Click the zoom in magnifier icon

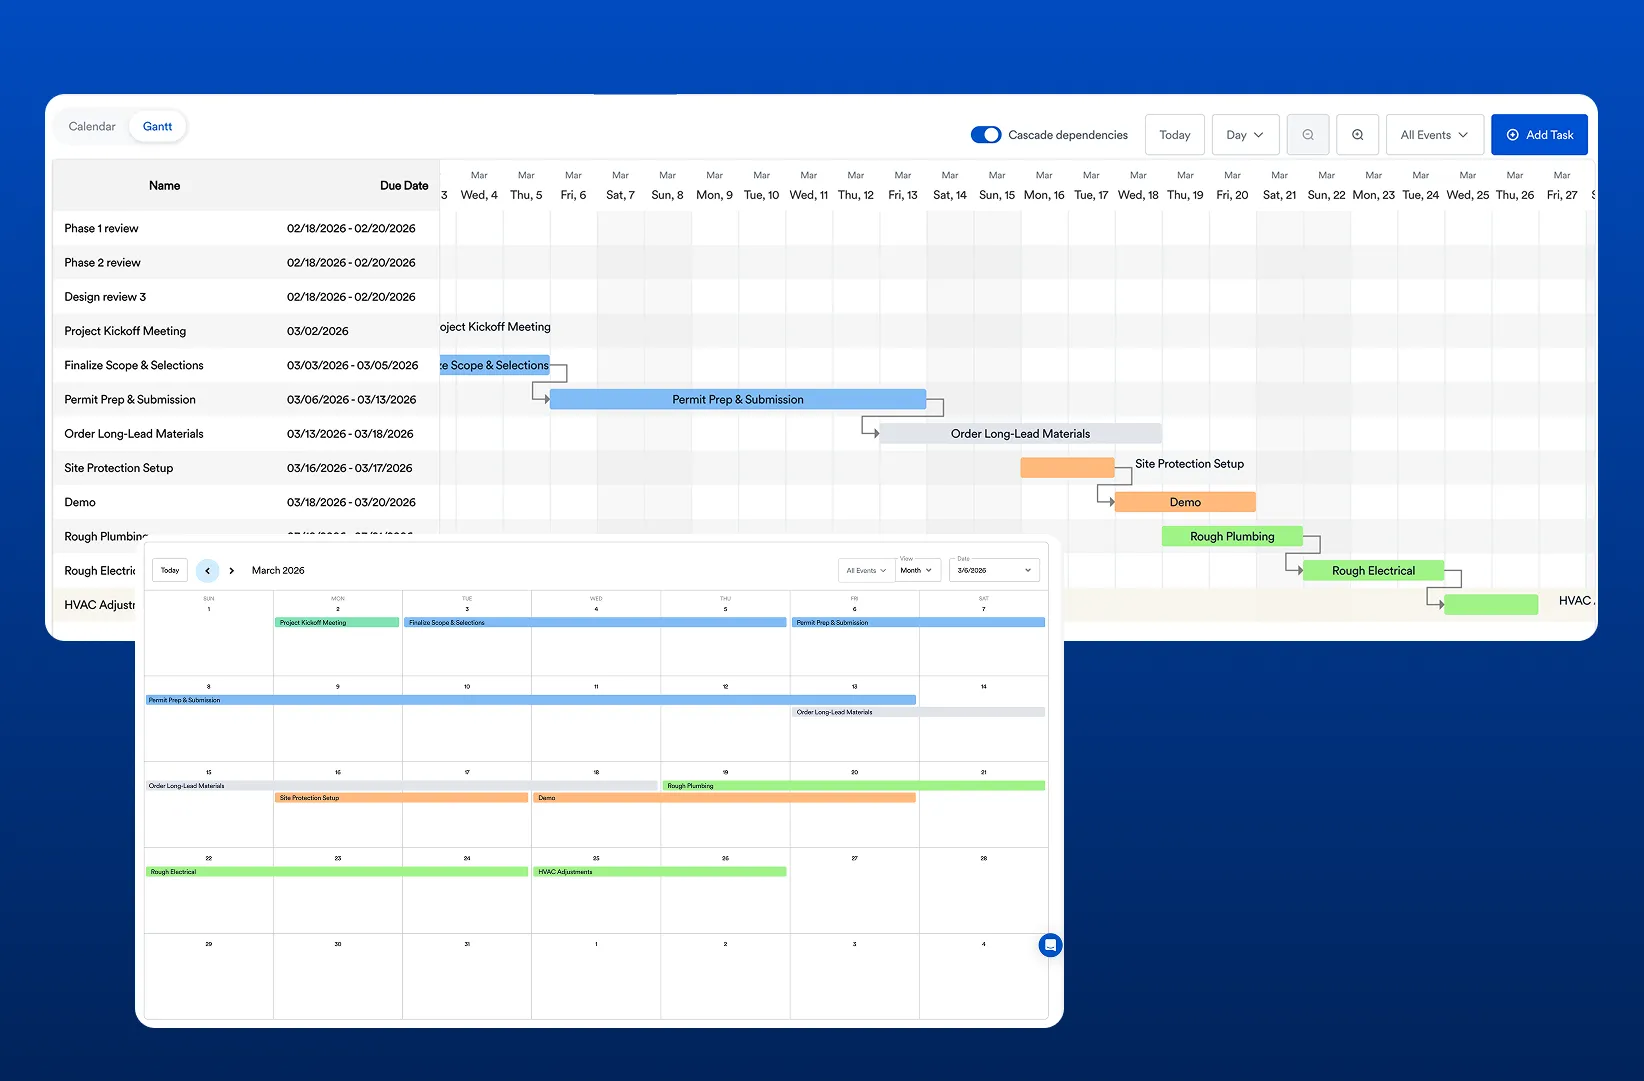tap(1358, 135)
